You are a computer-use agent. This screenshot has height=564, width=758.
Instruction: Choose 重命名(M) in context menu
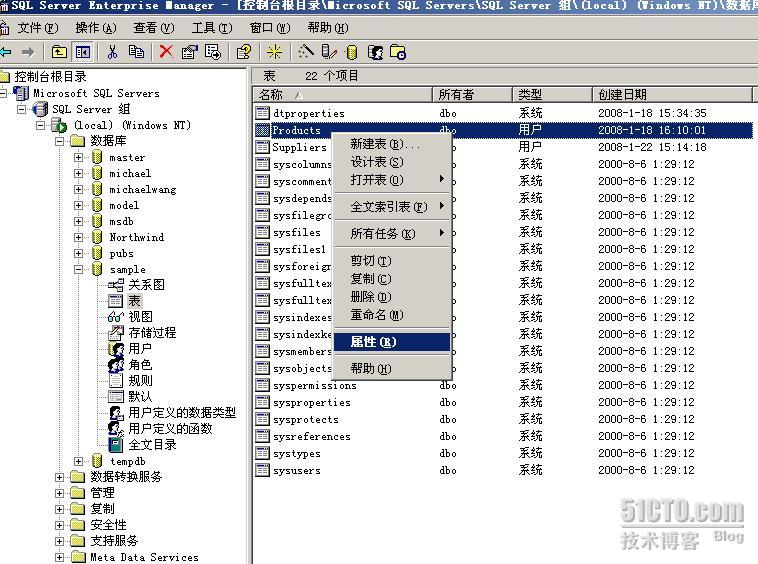392,315
